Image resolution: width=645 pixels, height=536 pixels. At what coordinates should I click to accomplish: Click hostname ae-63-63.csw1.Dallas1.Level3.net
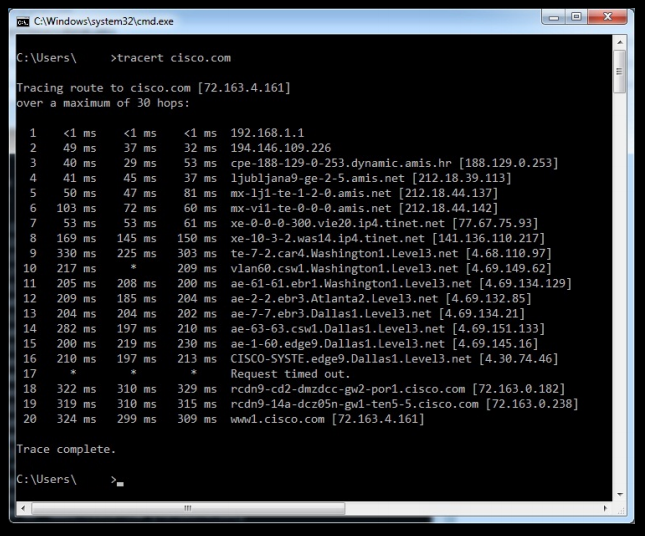click(338, 329)
